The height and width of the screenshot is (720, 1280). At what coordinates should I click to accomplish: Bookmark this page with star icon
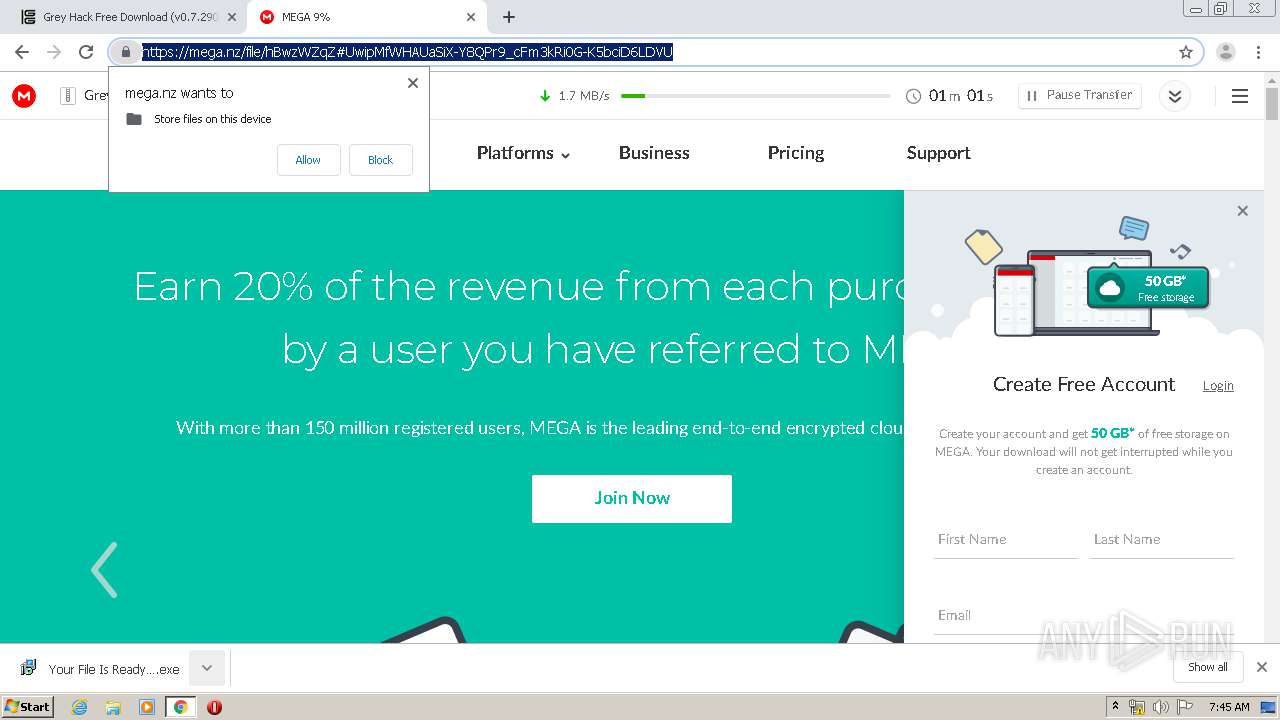tap(1186, 52)
